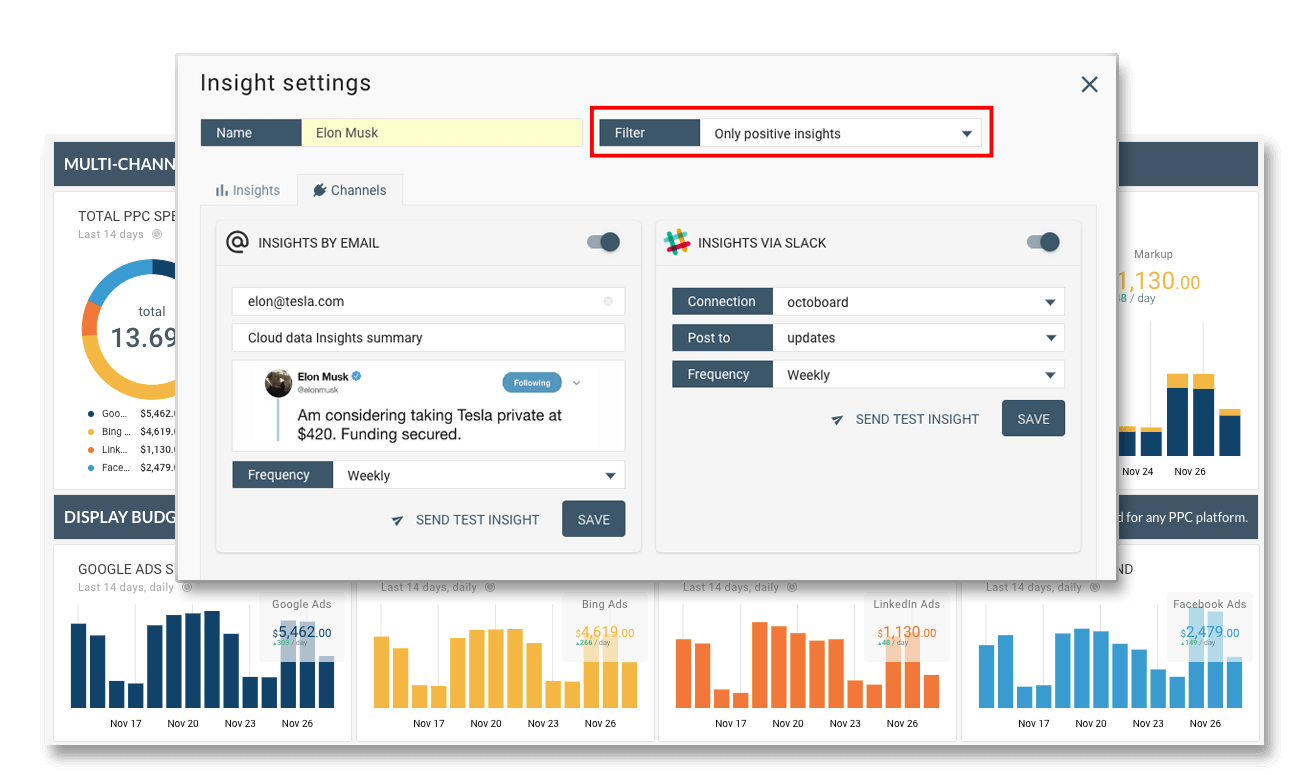Open the email Frequency Weekly dropdown

[478, 475]
